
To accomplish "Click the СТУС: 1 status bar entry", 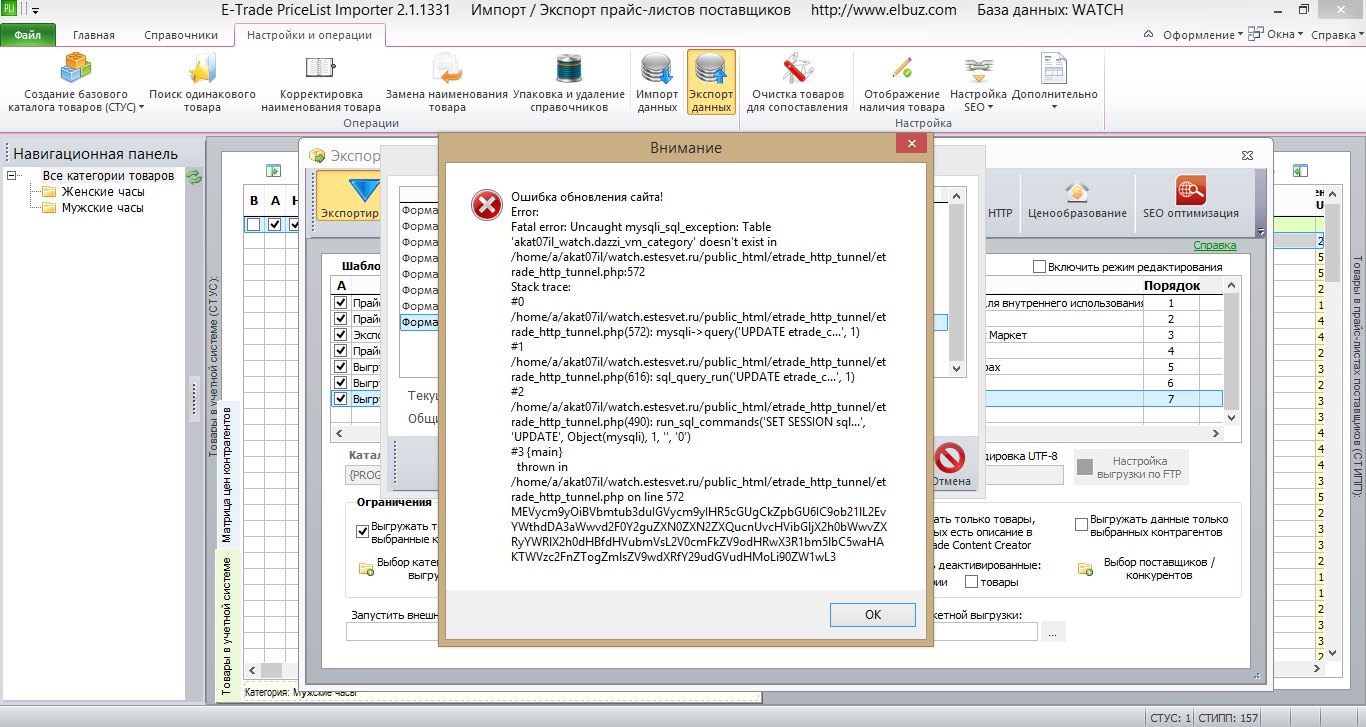I will (1171, 717).
